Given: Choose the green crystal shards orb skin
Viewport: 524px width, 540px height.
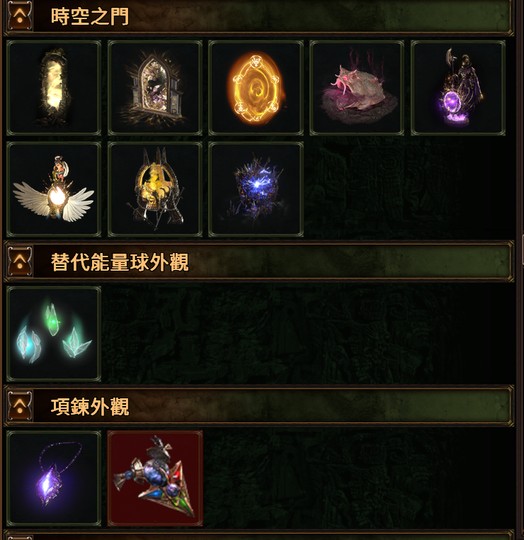Looking at the screenshot, I should click(x=54, y=333).
